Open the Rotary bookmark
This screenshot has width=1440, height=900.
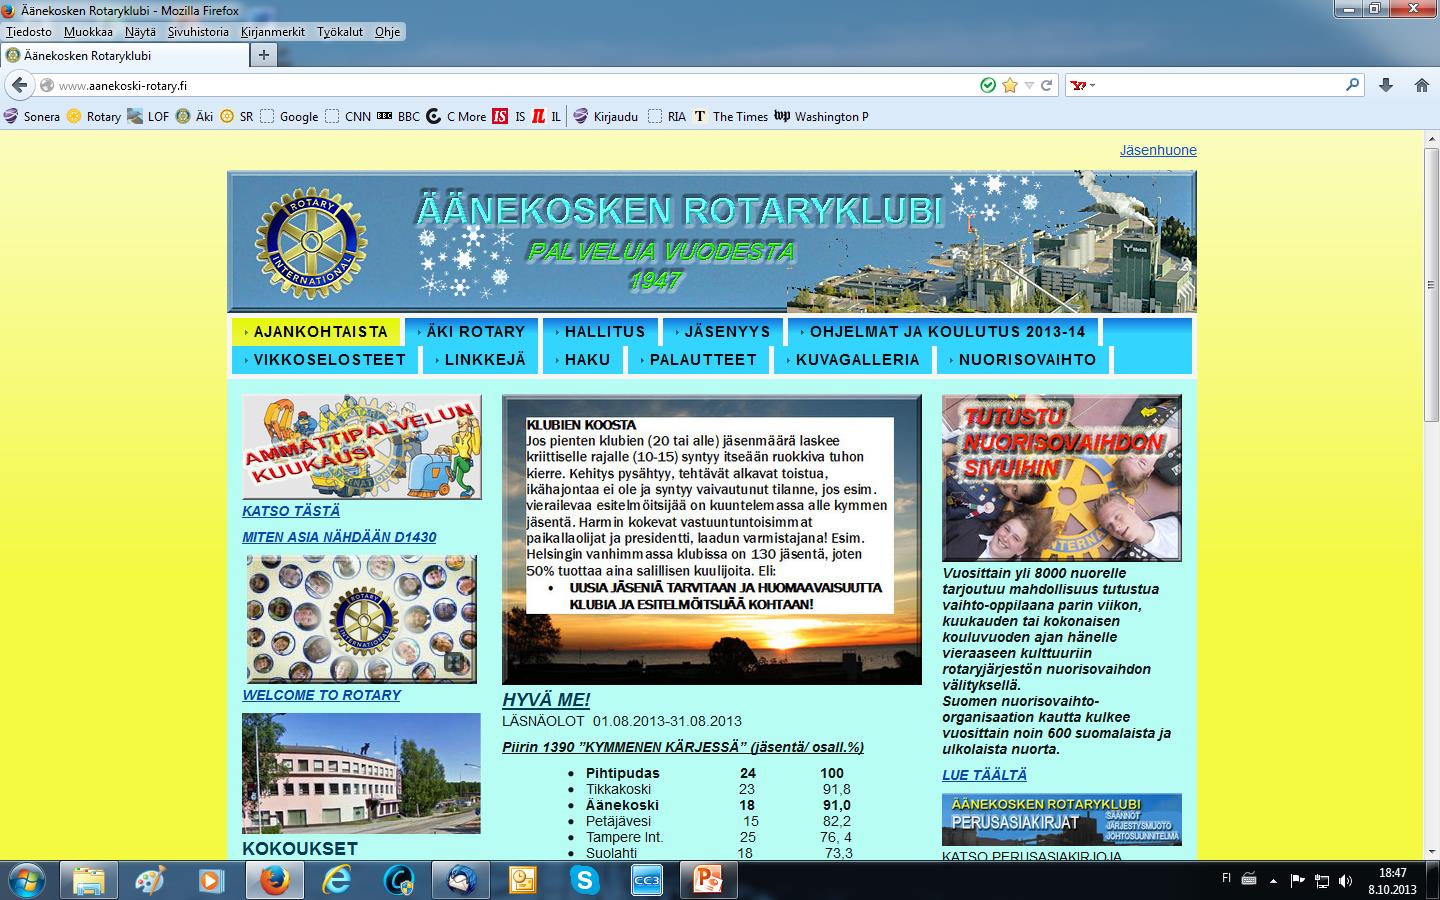94,116
